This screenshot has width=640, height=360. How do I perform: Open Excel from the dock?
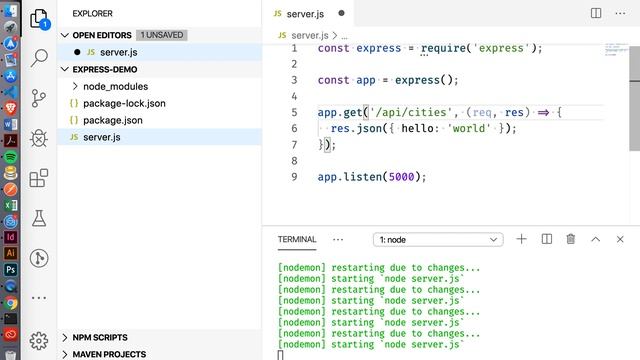[x=11, y=205]
